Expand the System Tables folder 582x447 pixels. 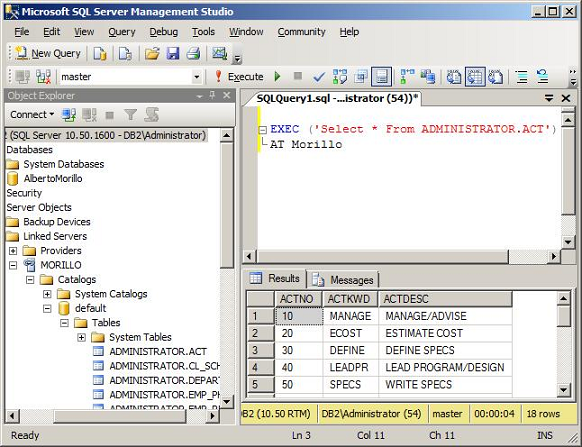tap(81, 337)
